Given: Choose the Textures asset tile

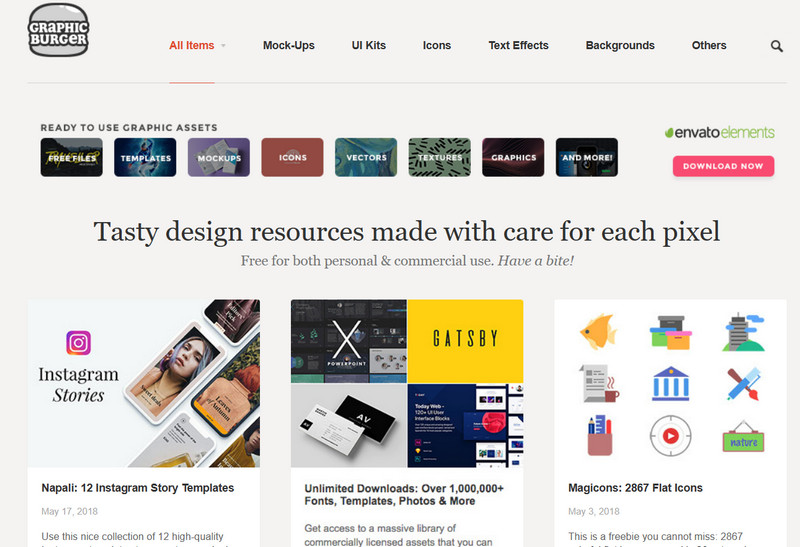Looking at the screenshot, I should pyautogui.click(x=439, y=157).
